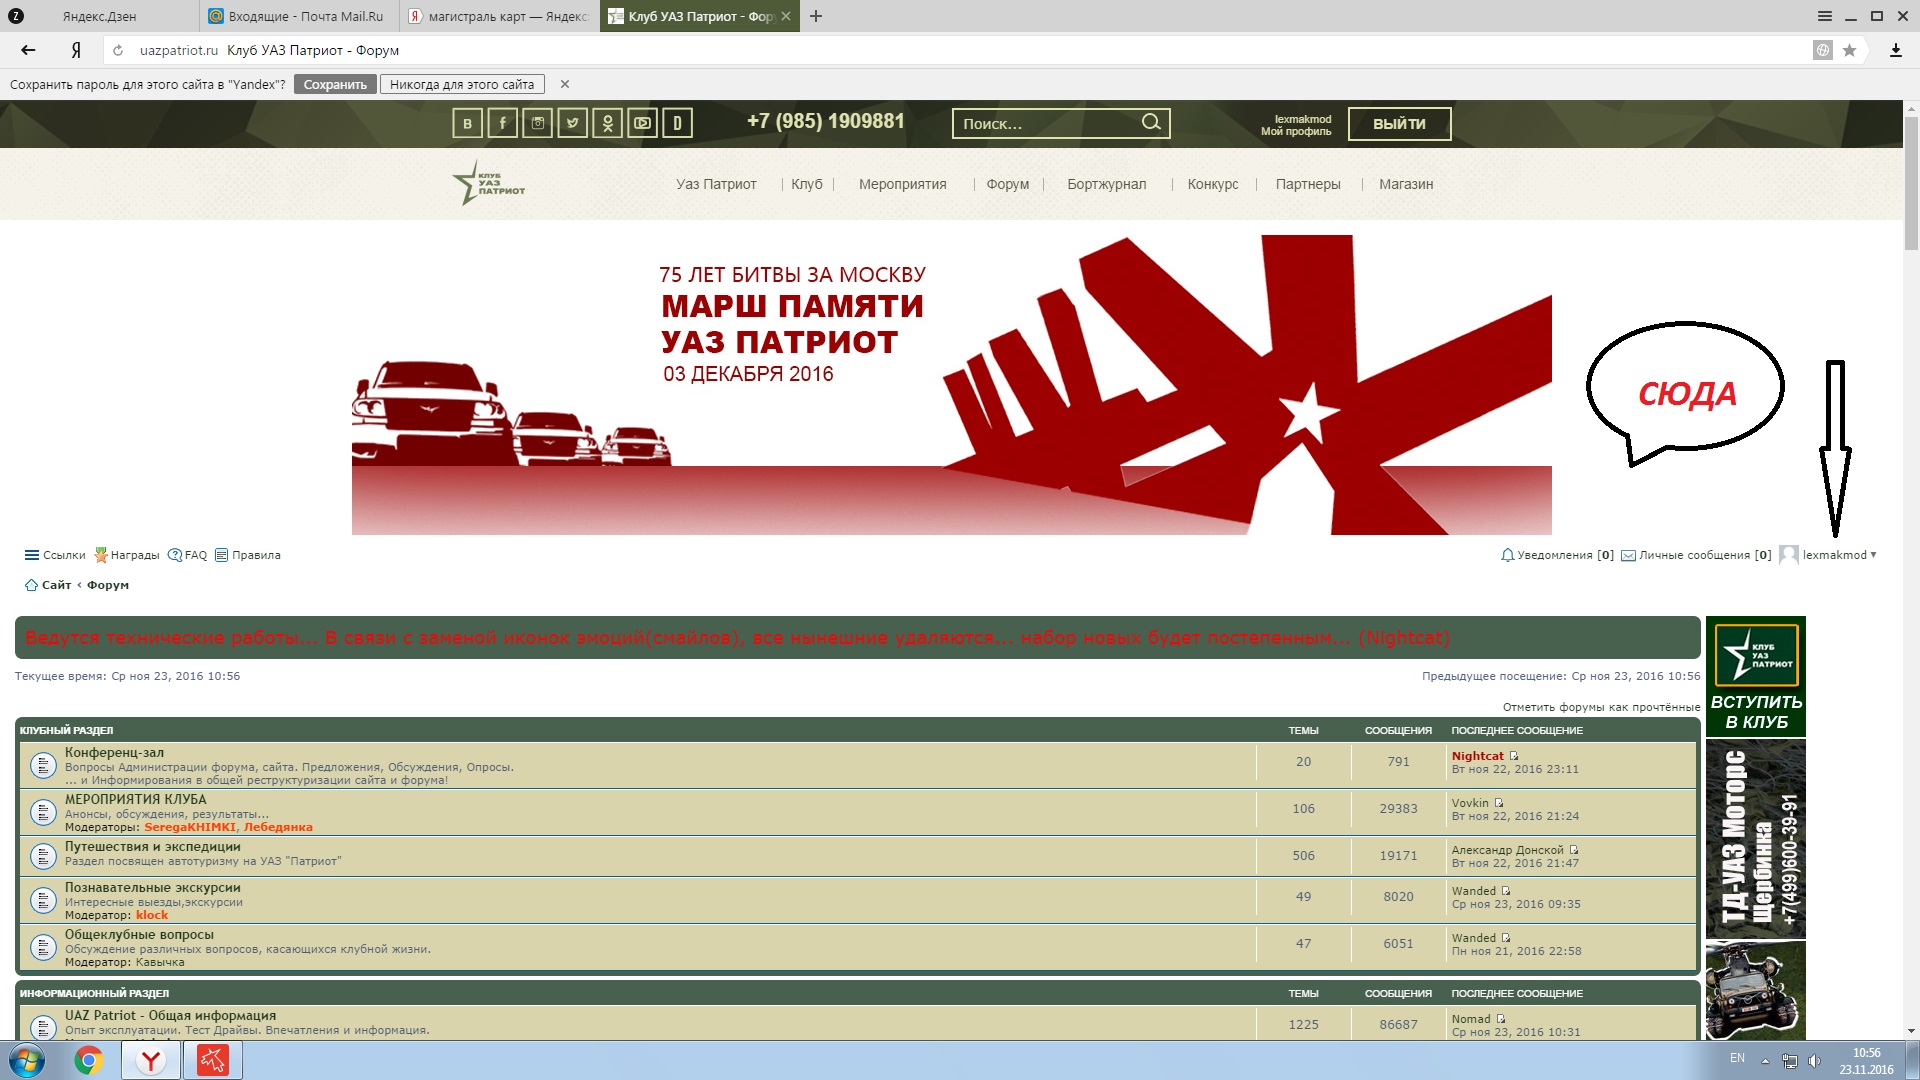The height and width of the screenshot is (1080, 1920).
Task: Open the Конференц-зал forum link
Action: pyautogui.click(x=114, y=752)
